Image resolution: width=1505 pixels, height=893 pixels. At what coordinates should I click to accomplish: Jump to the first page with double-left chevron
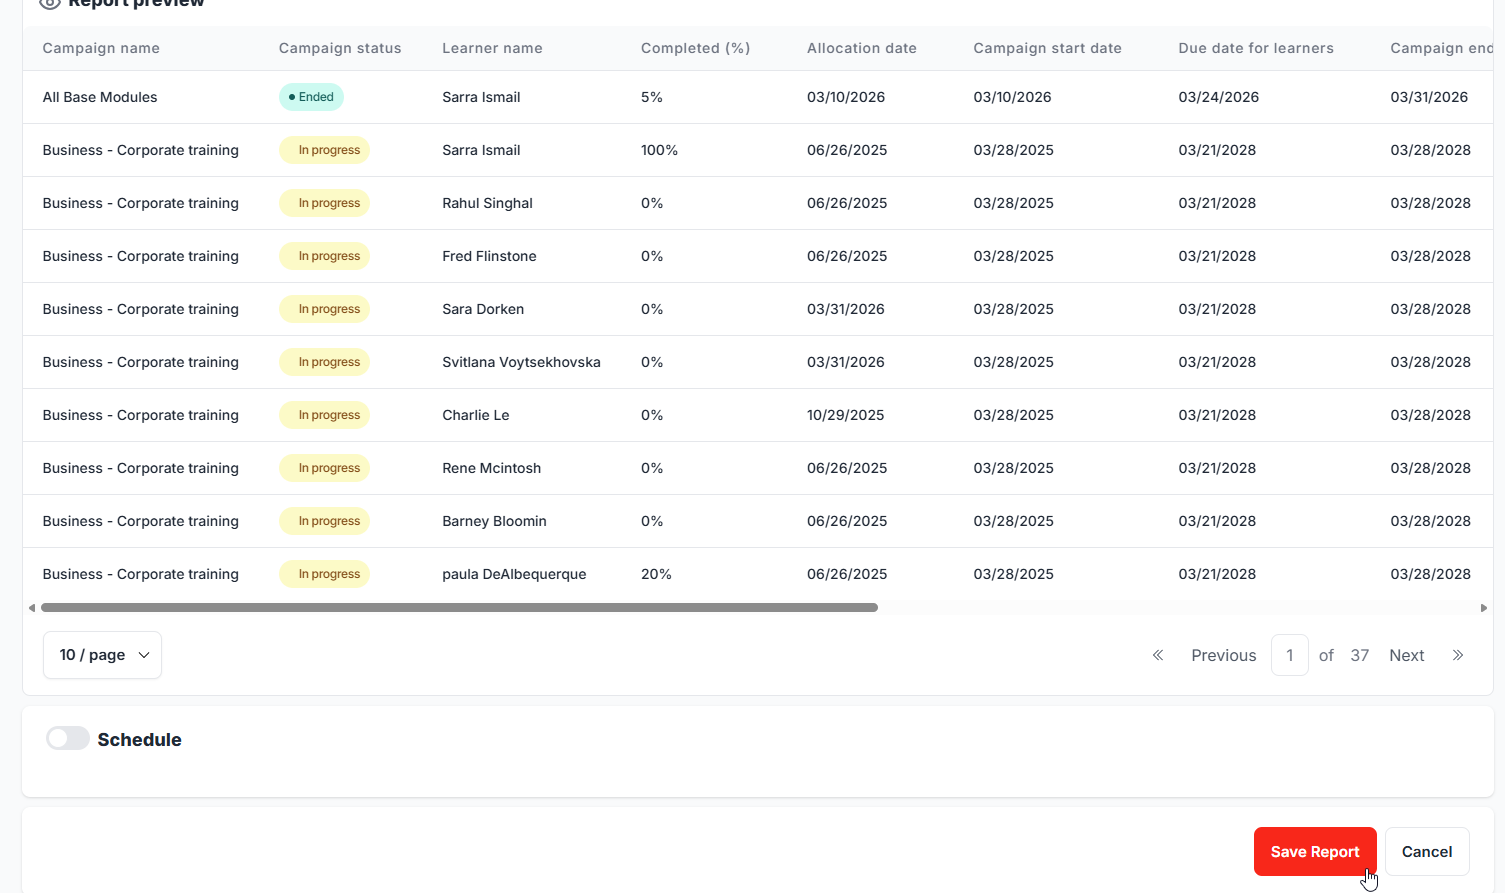pos(1158,655)
